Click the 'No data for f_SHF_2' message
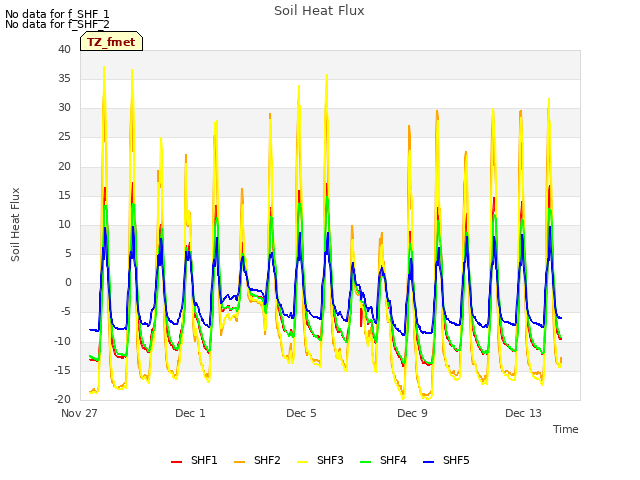Viewport: 640px width, 480px height. click(x=57, y=24)
